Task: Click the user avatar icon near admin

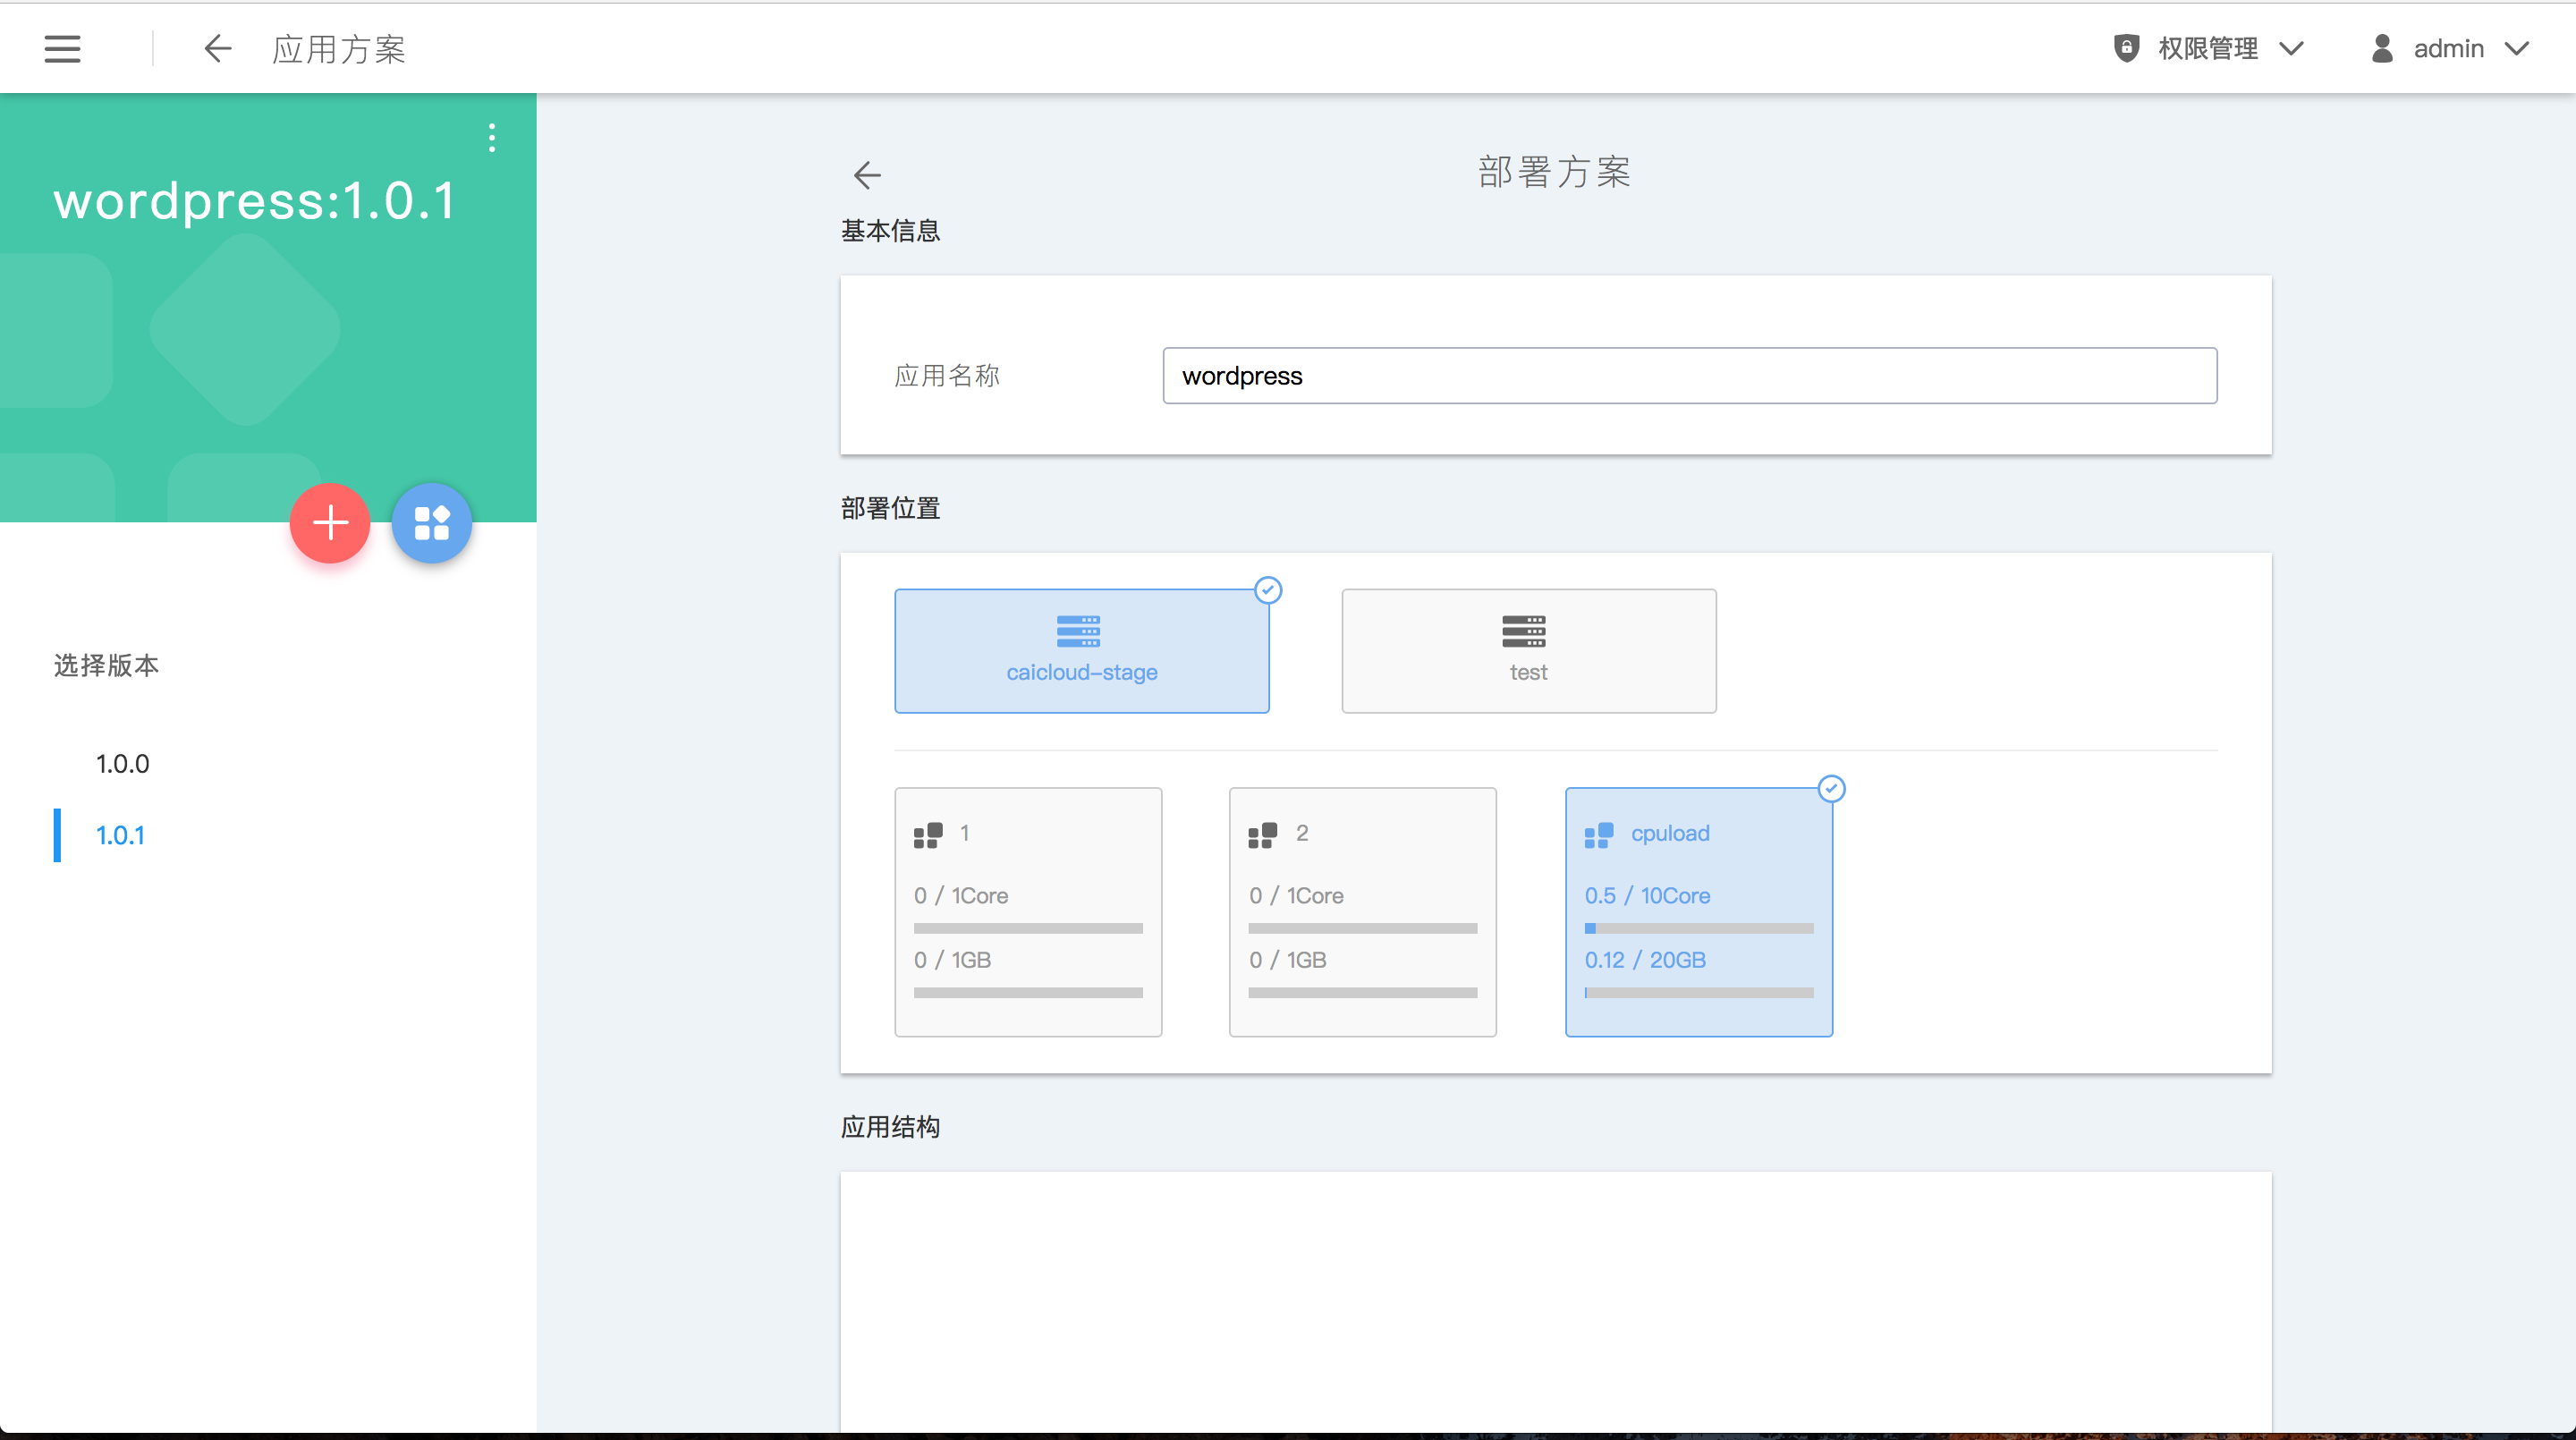Action: point(2382,48)
